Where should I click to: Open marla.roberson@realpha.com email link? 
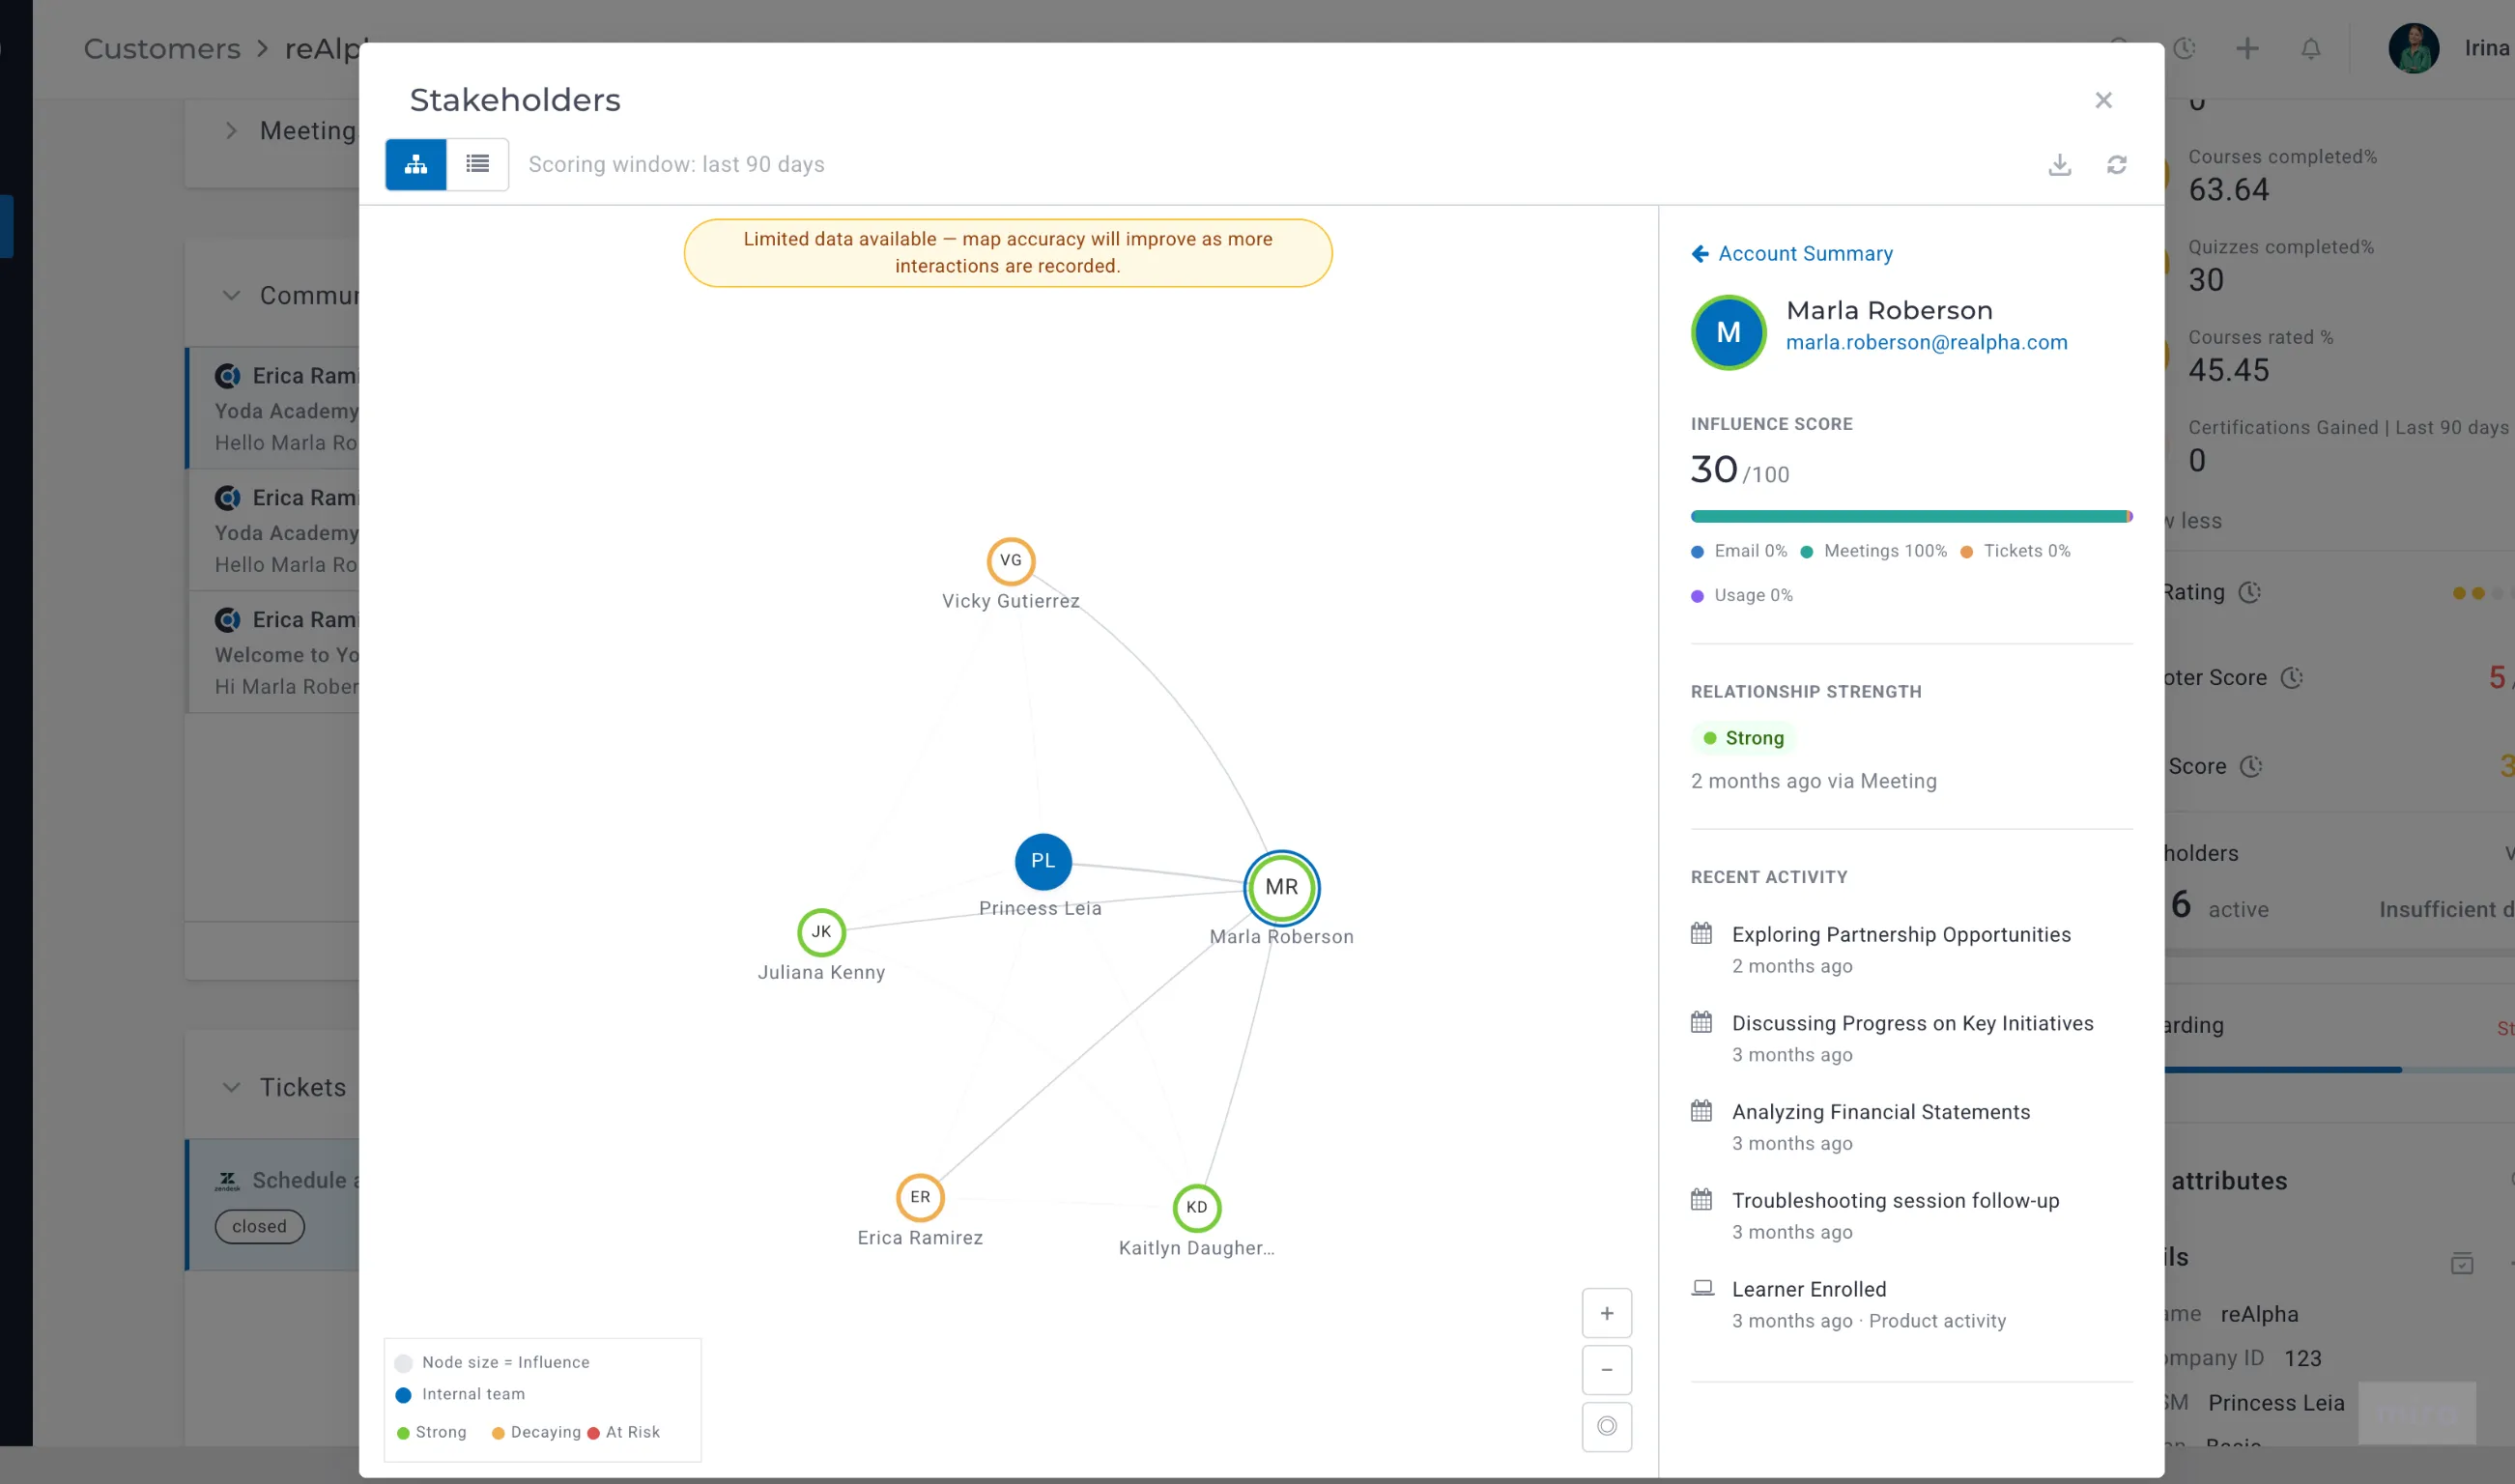pos(1926,342)
